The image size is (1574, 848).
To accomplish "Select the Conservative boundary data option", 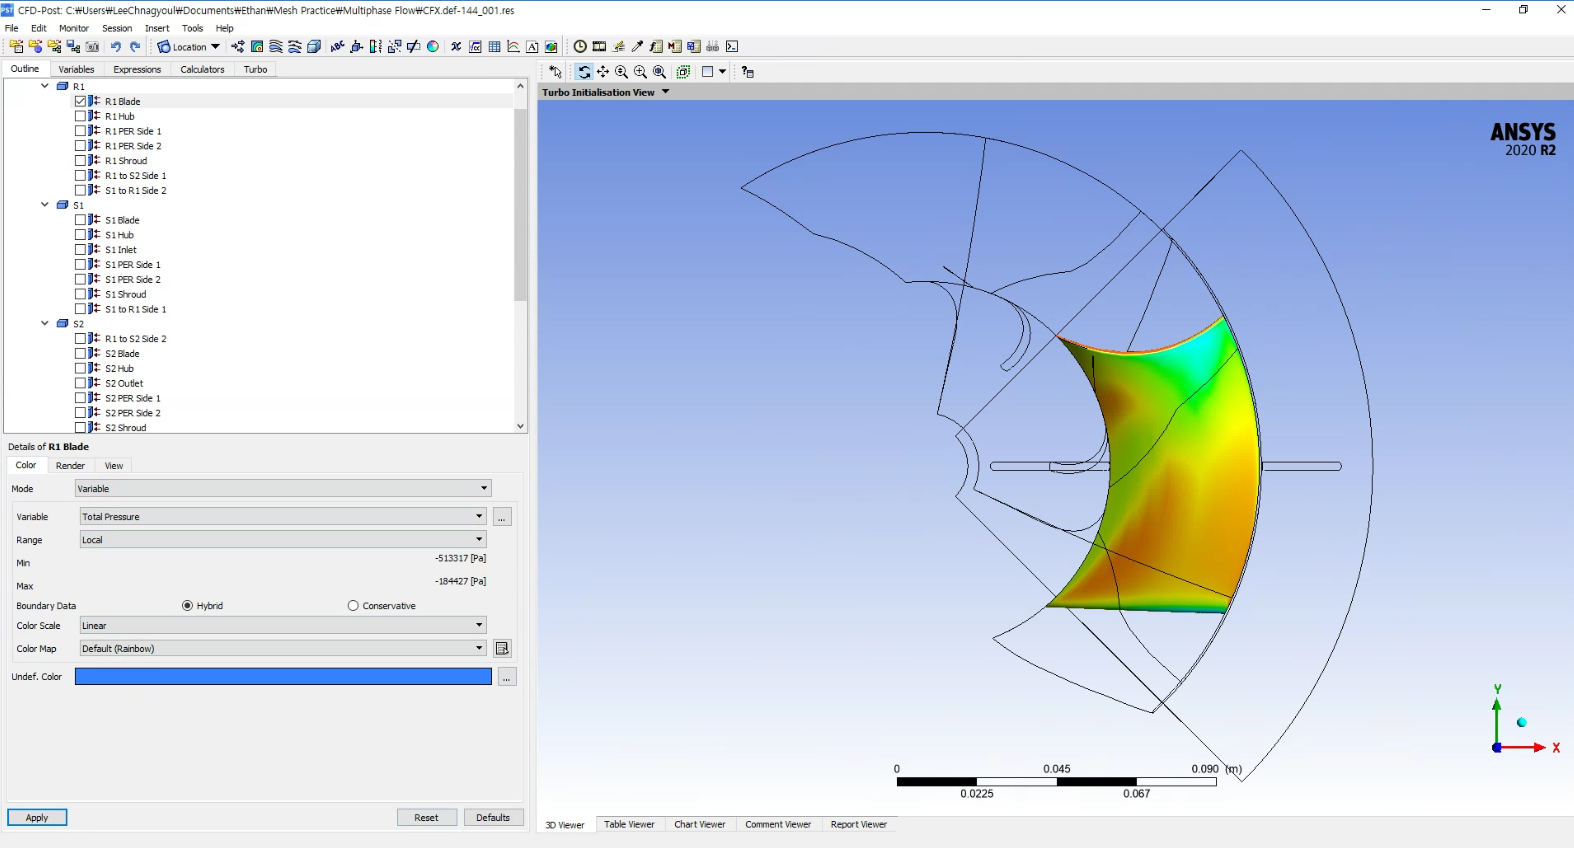I will pos(353,606).
